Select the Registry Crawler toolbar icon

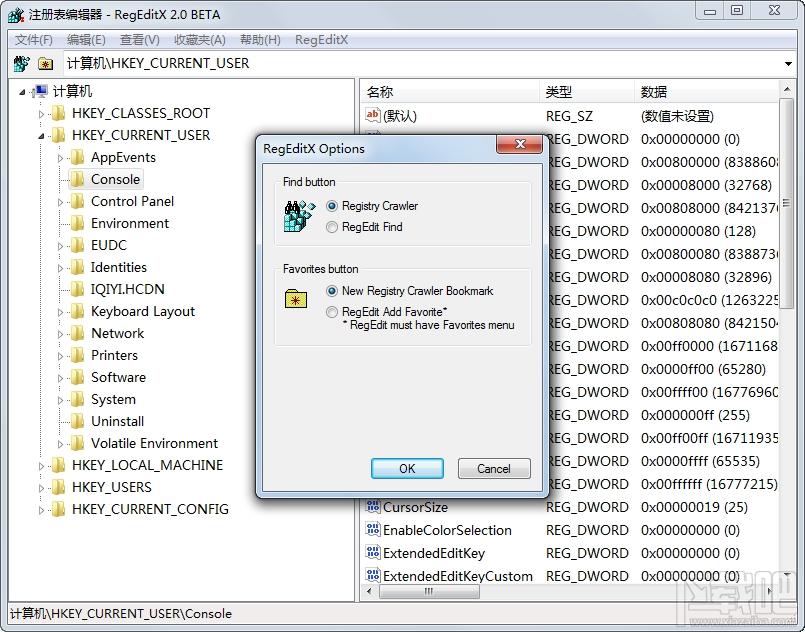pyautogui.click(x=21, y=62)
